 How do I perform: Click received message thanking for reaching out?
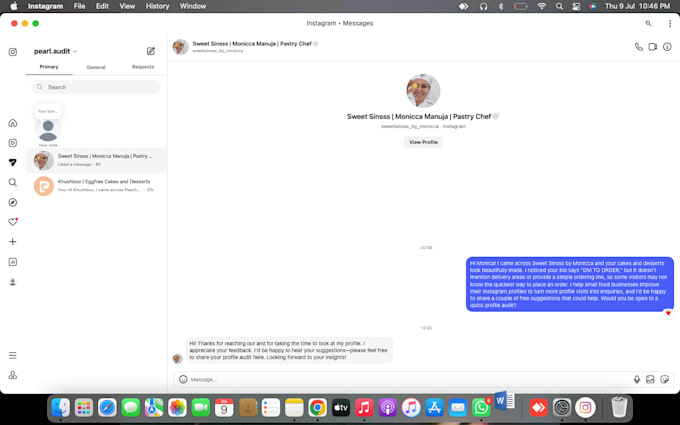pos(289,350)
